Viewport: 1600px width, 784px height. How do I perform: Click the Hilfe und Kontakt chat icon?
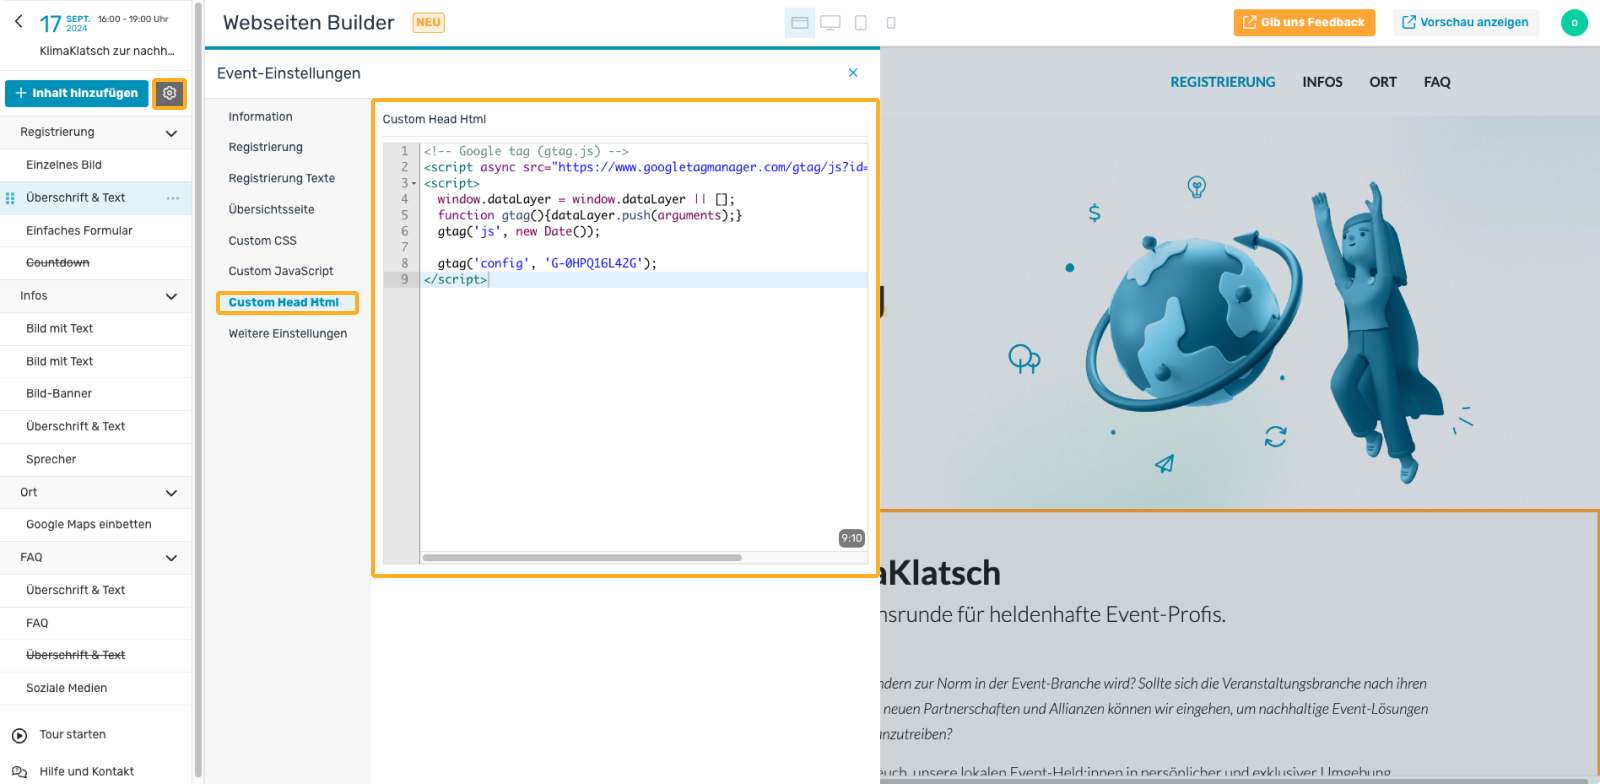pos(19,772)
